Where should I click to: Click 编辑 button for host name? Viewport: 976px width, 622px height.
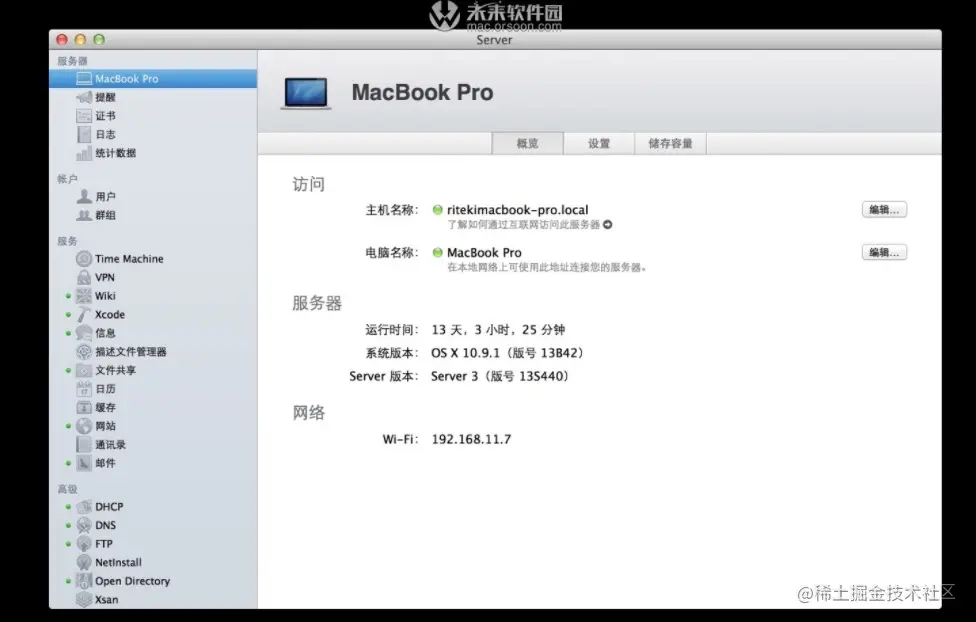(x=884, y=210)
